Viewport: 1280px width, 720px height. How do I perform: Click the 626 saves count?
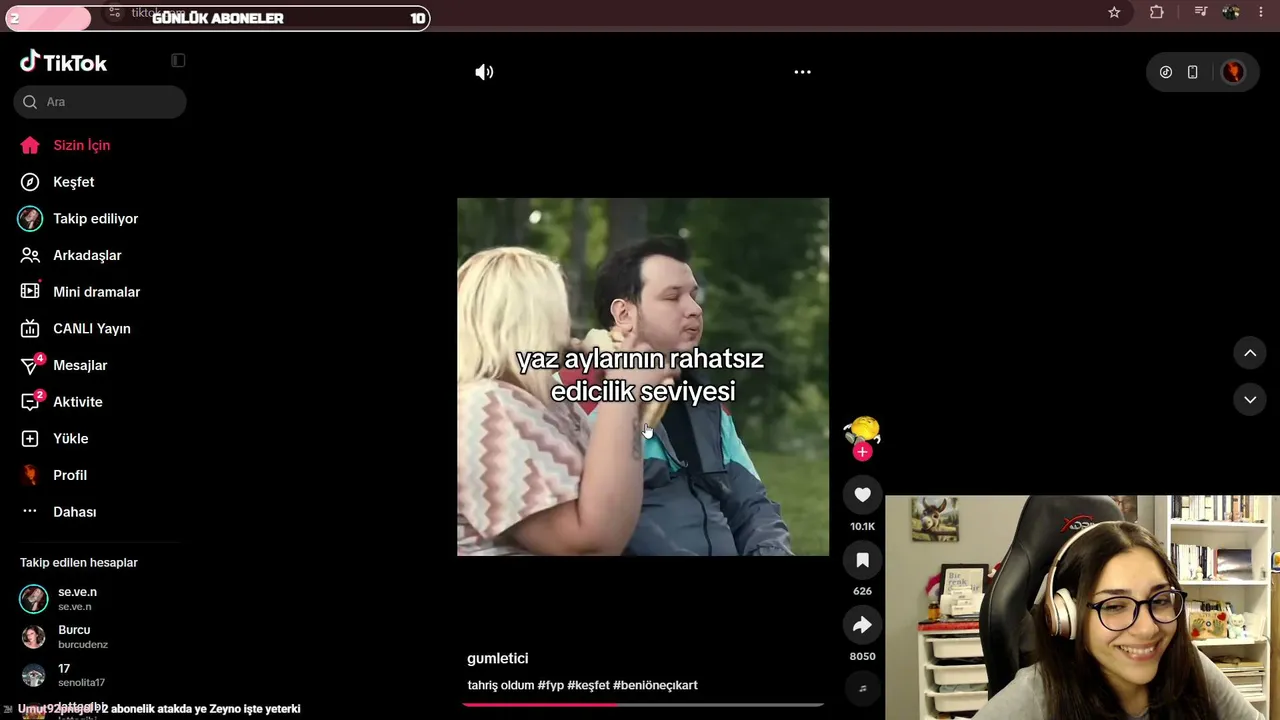coord(862,591)
